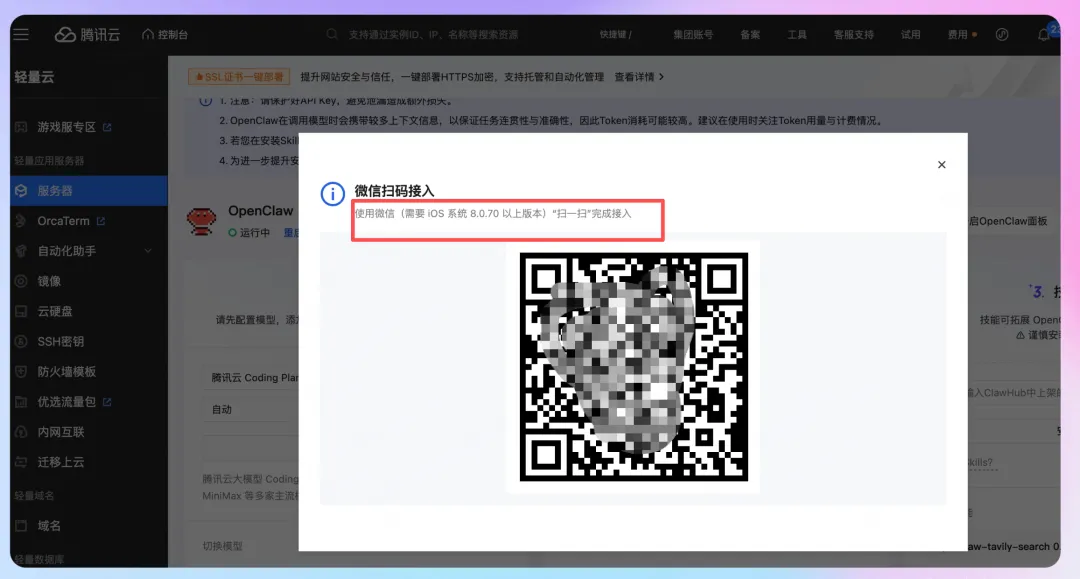Open the 集团账号 menu
This screenshot has height=579, width=1080.
pos(693,34)
